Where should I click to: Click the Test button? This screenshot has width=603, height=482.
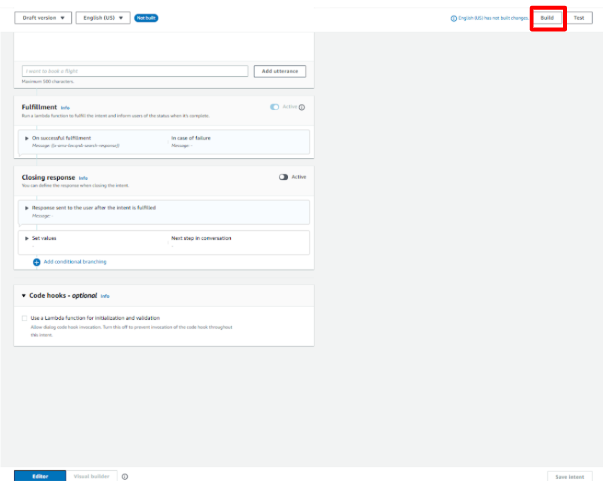click(x=579, y=18)
